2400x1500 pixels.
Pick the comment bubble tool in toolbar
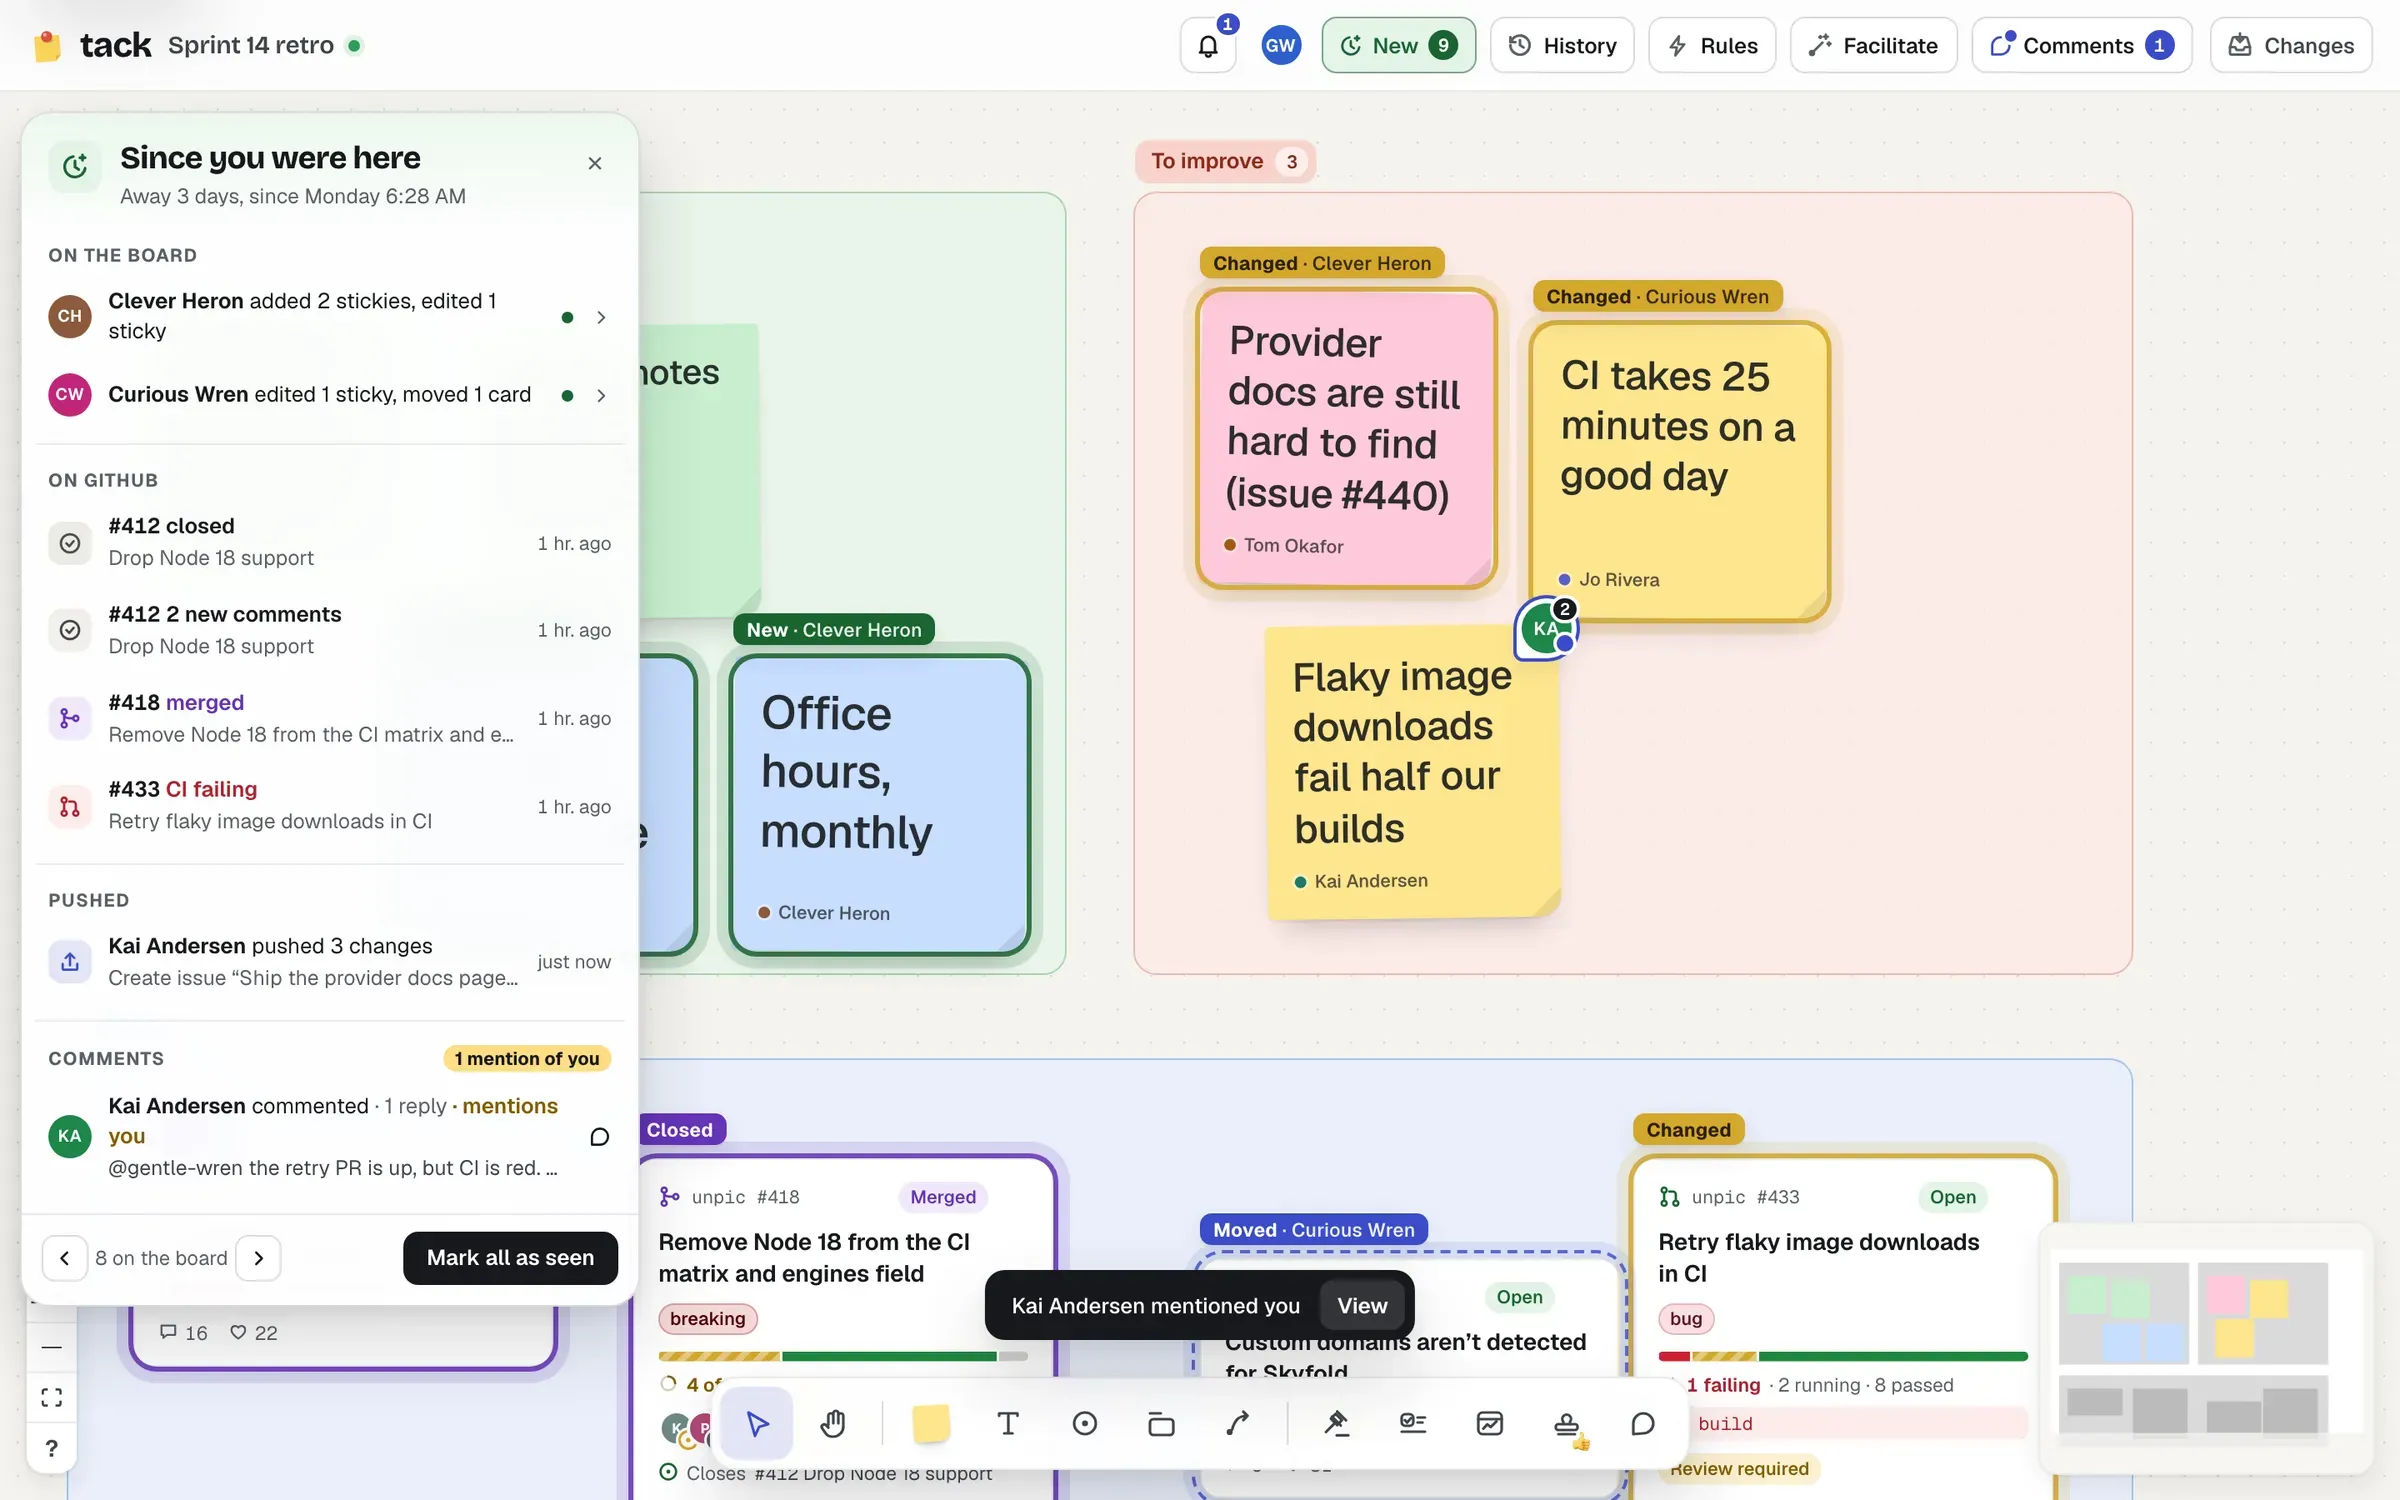1642,1423
